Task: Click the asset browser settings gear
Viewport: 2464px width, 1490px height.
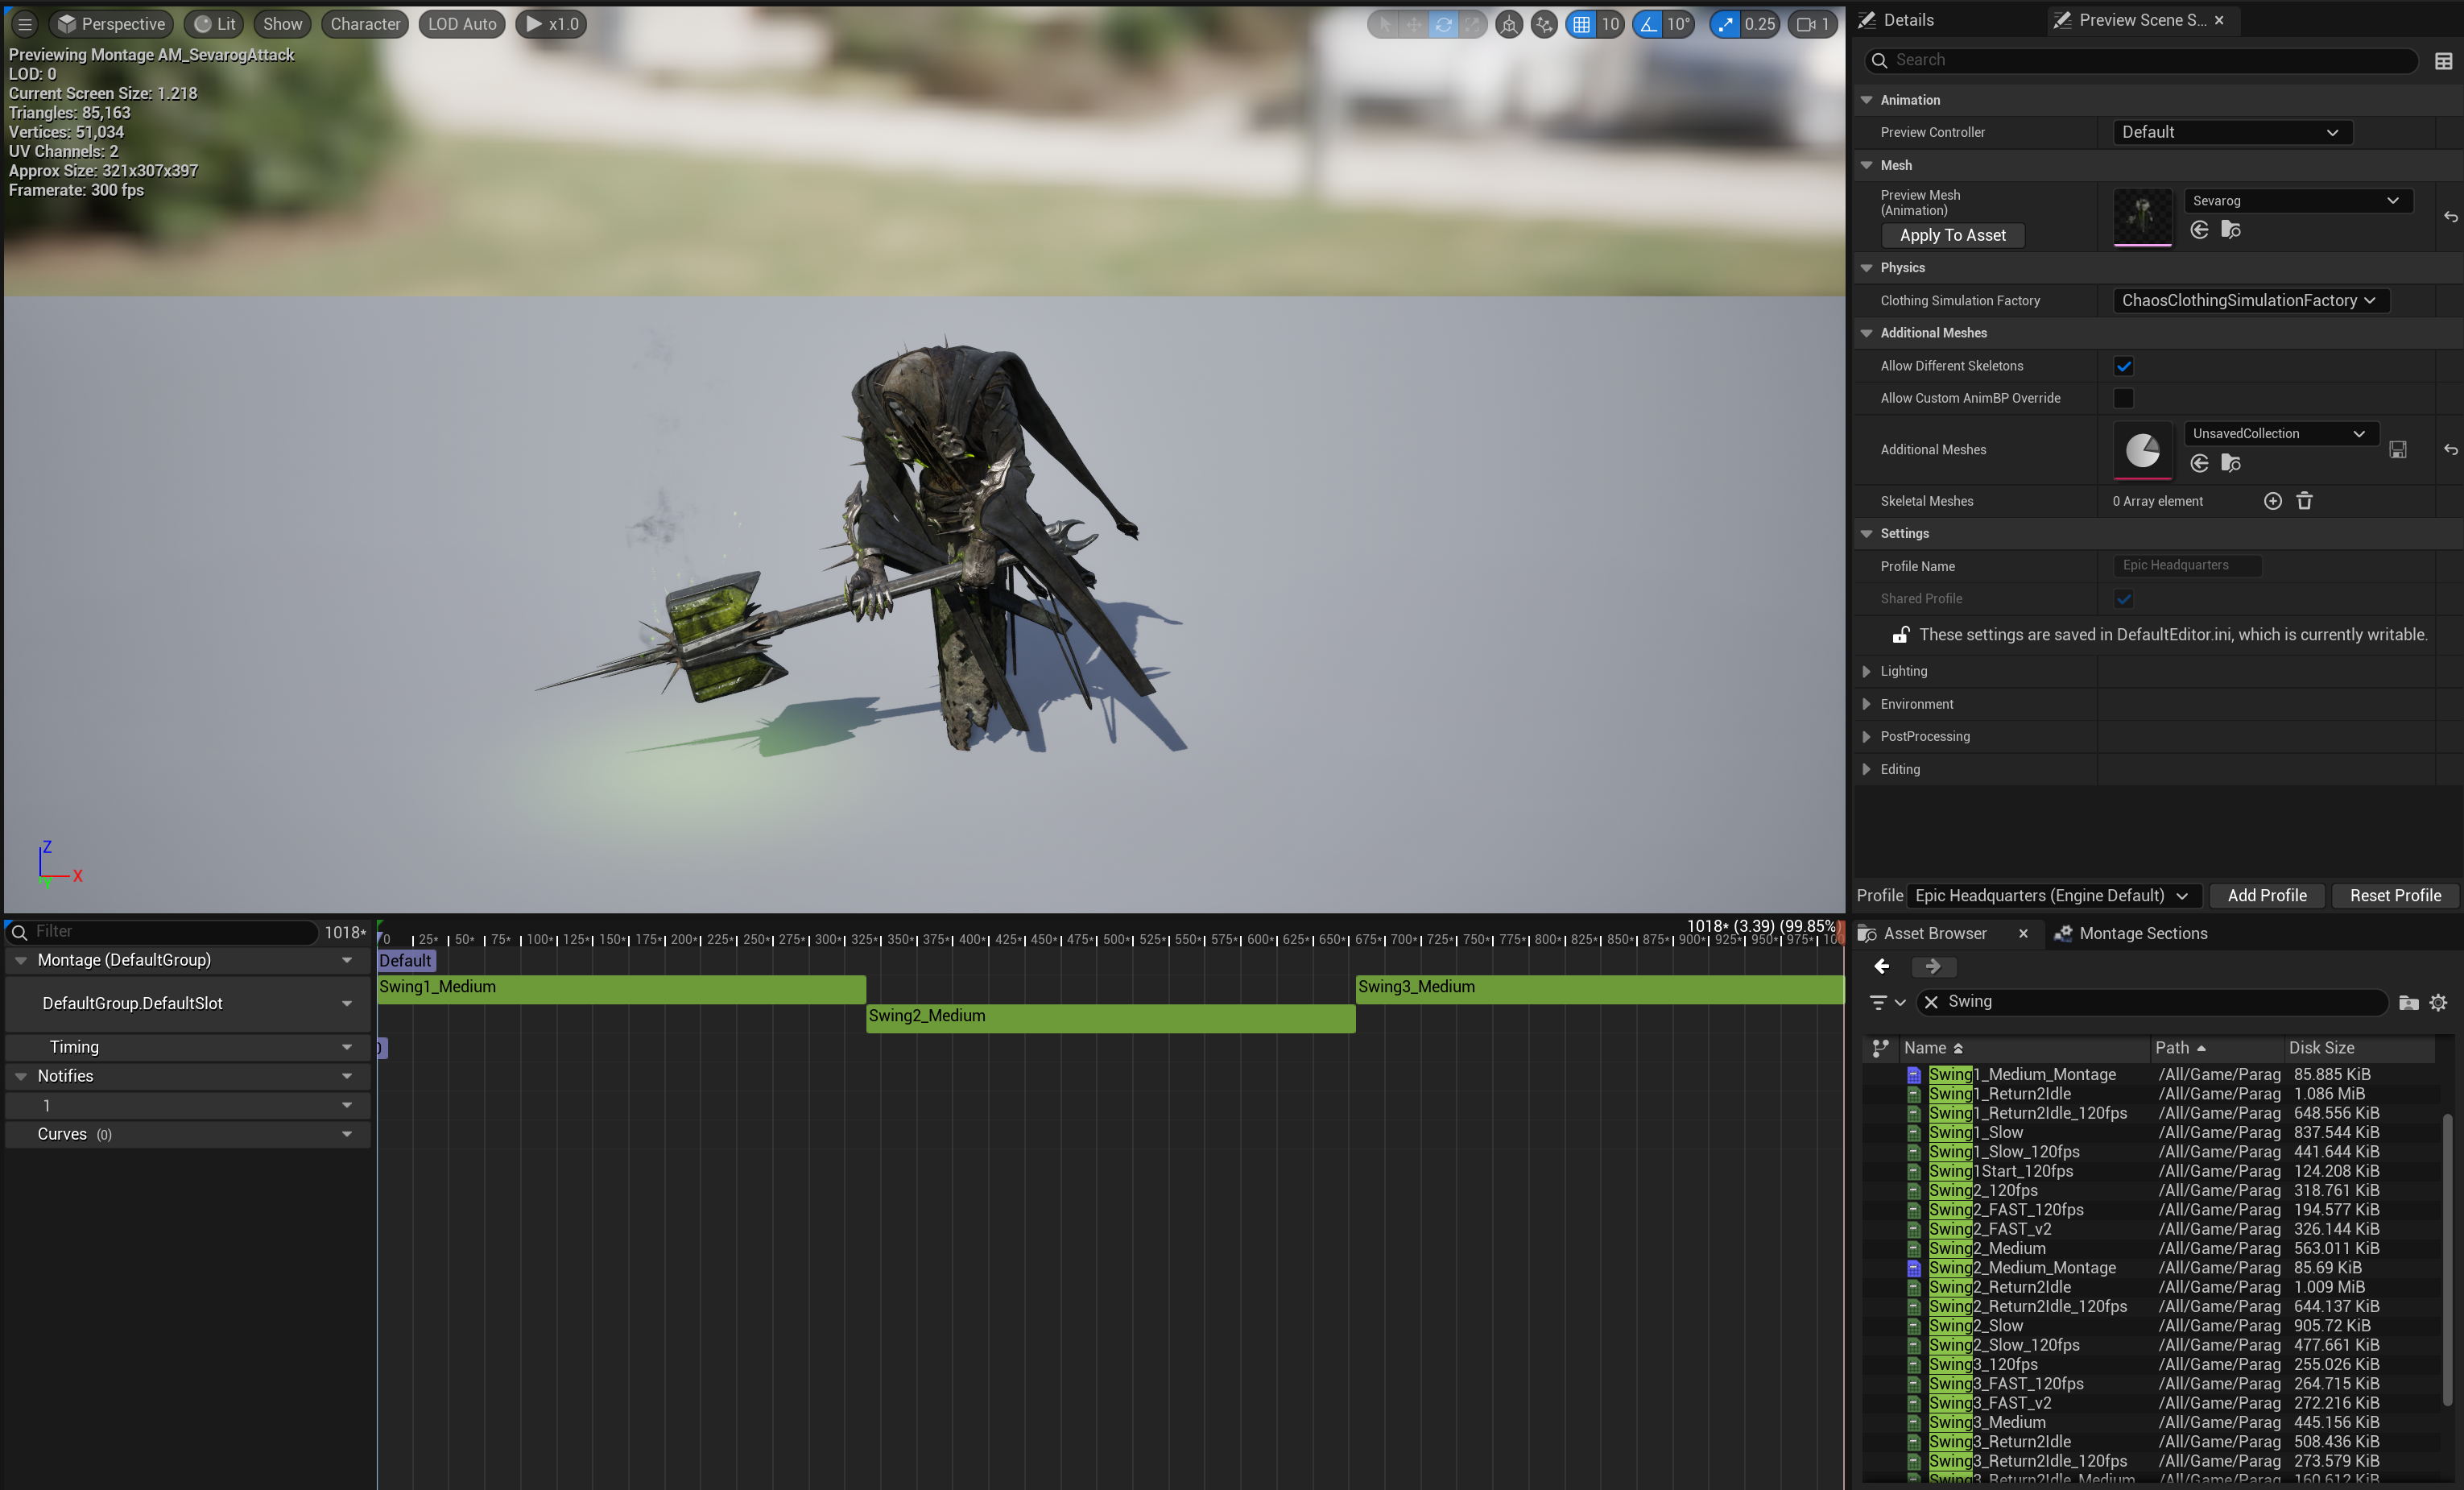Action: click(x=2438, y=1002)
